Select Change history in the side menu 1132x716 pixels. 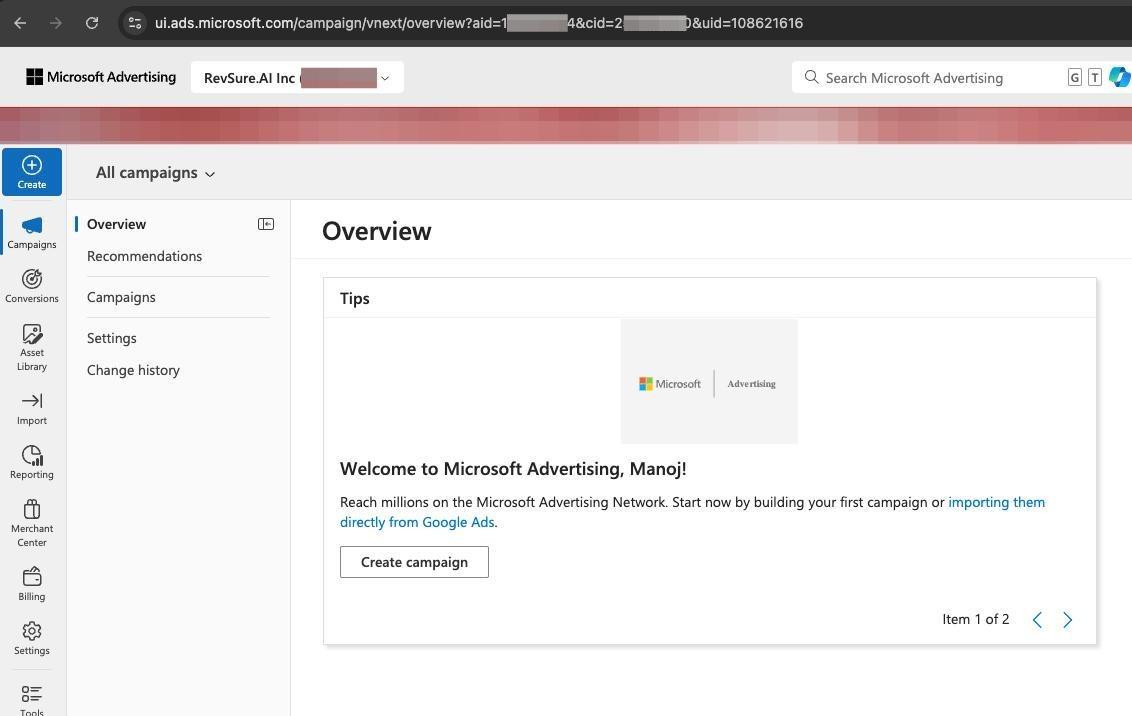pos(133,370)
